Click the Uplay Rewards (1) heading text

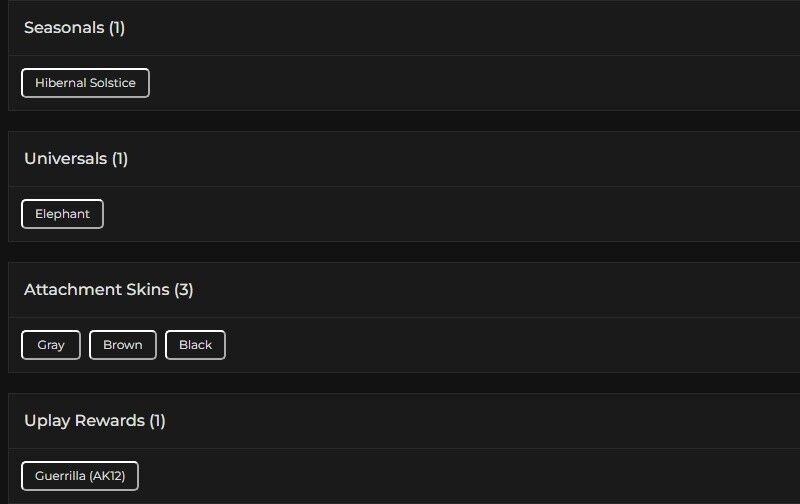pos(95,421)
